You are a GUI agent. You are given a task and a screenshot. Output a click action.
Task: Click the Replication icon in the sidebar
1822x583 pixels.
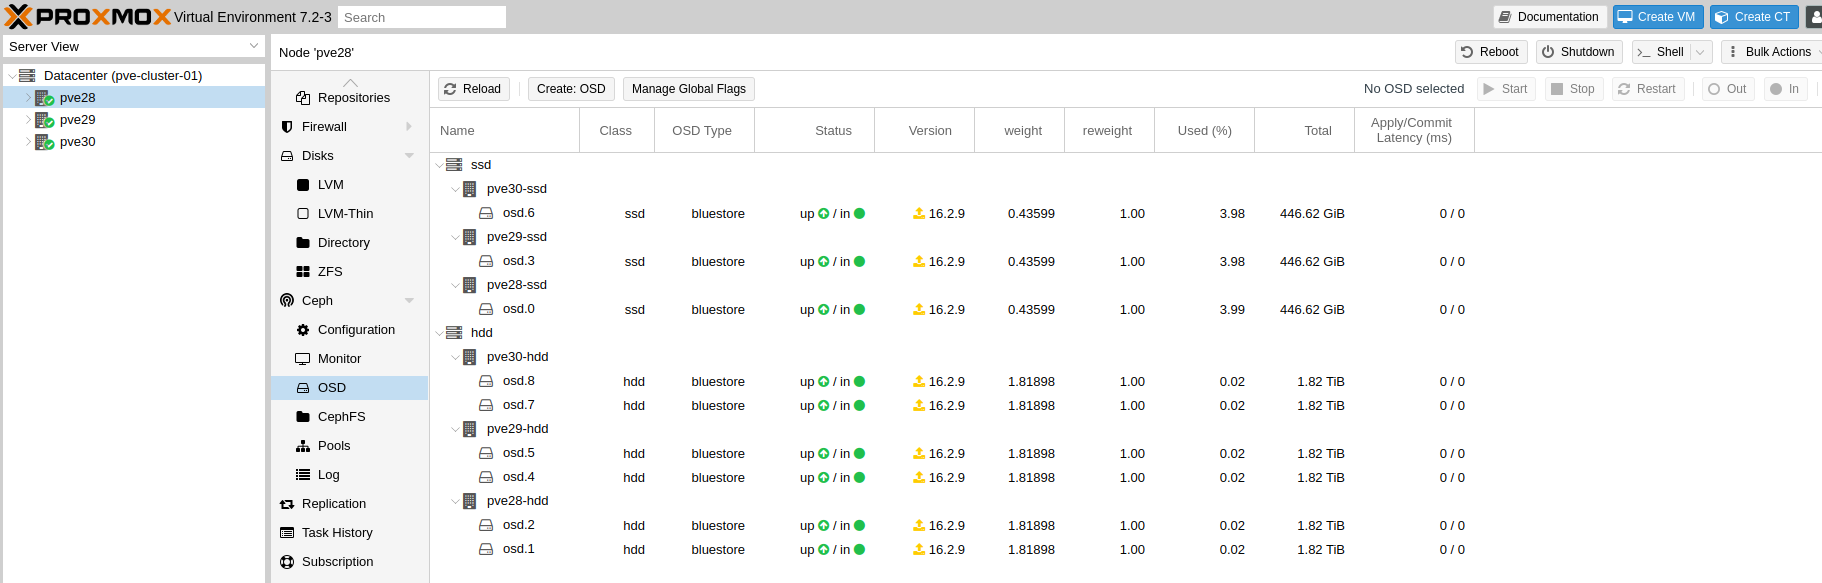coord(287,504)
